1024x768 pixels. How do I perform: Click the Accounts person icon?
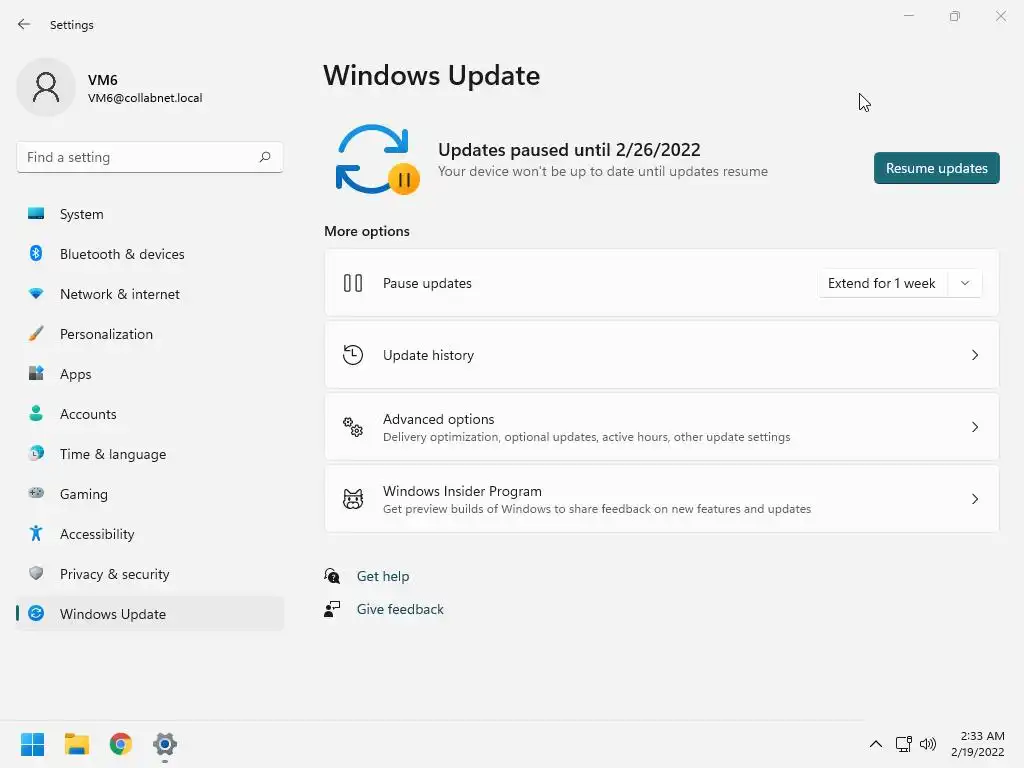(x=36, y=413)
